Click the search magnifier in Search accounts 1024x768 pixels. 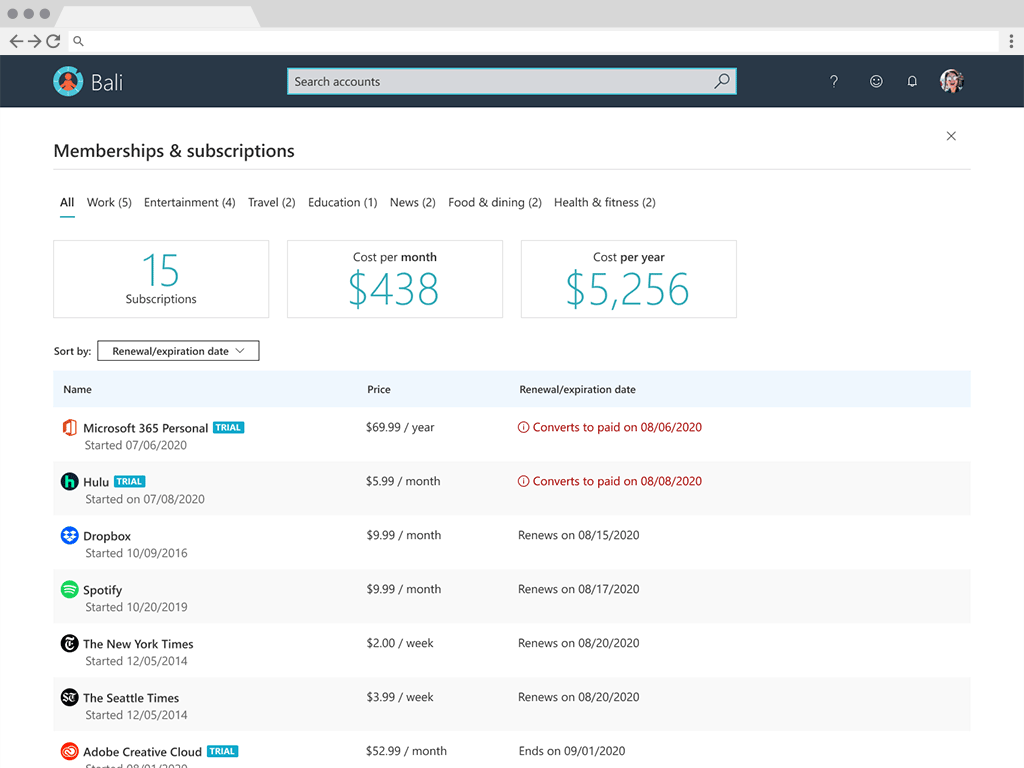722,81
